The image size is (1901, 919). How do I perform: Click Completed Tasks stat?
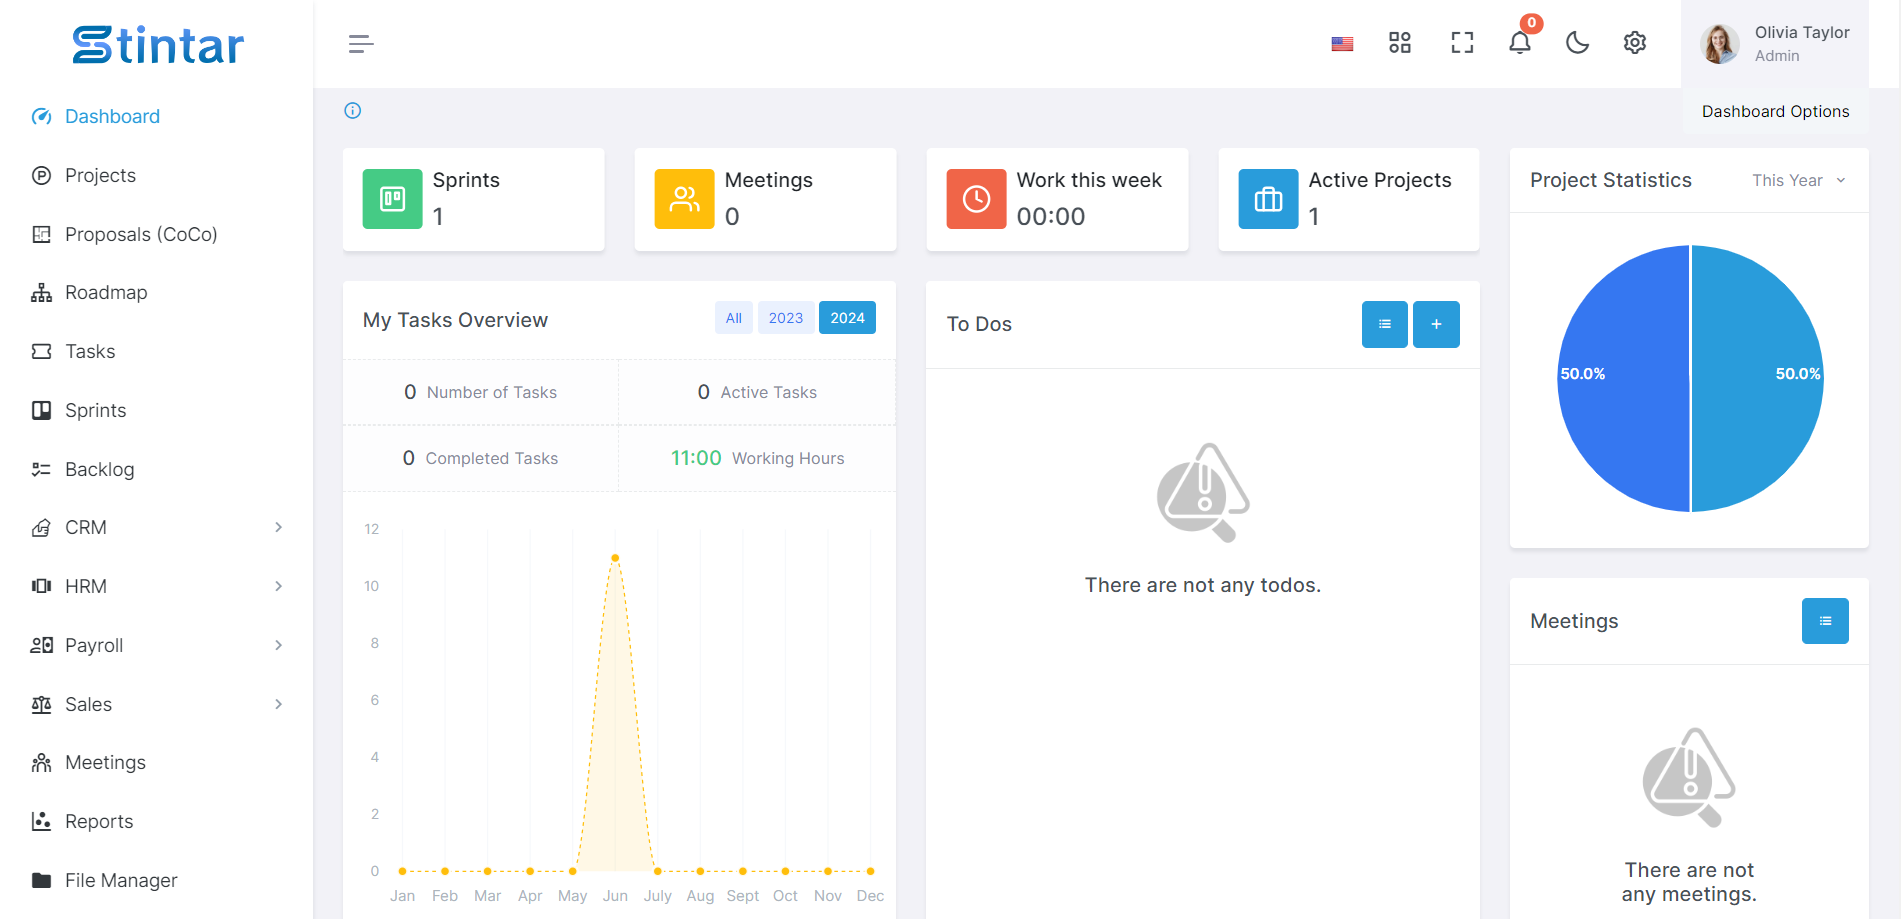[x=481, y=459]
